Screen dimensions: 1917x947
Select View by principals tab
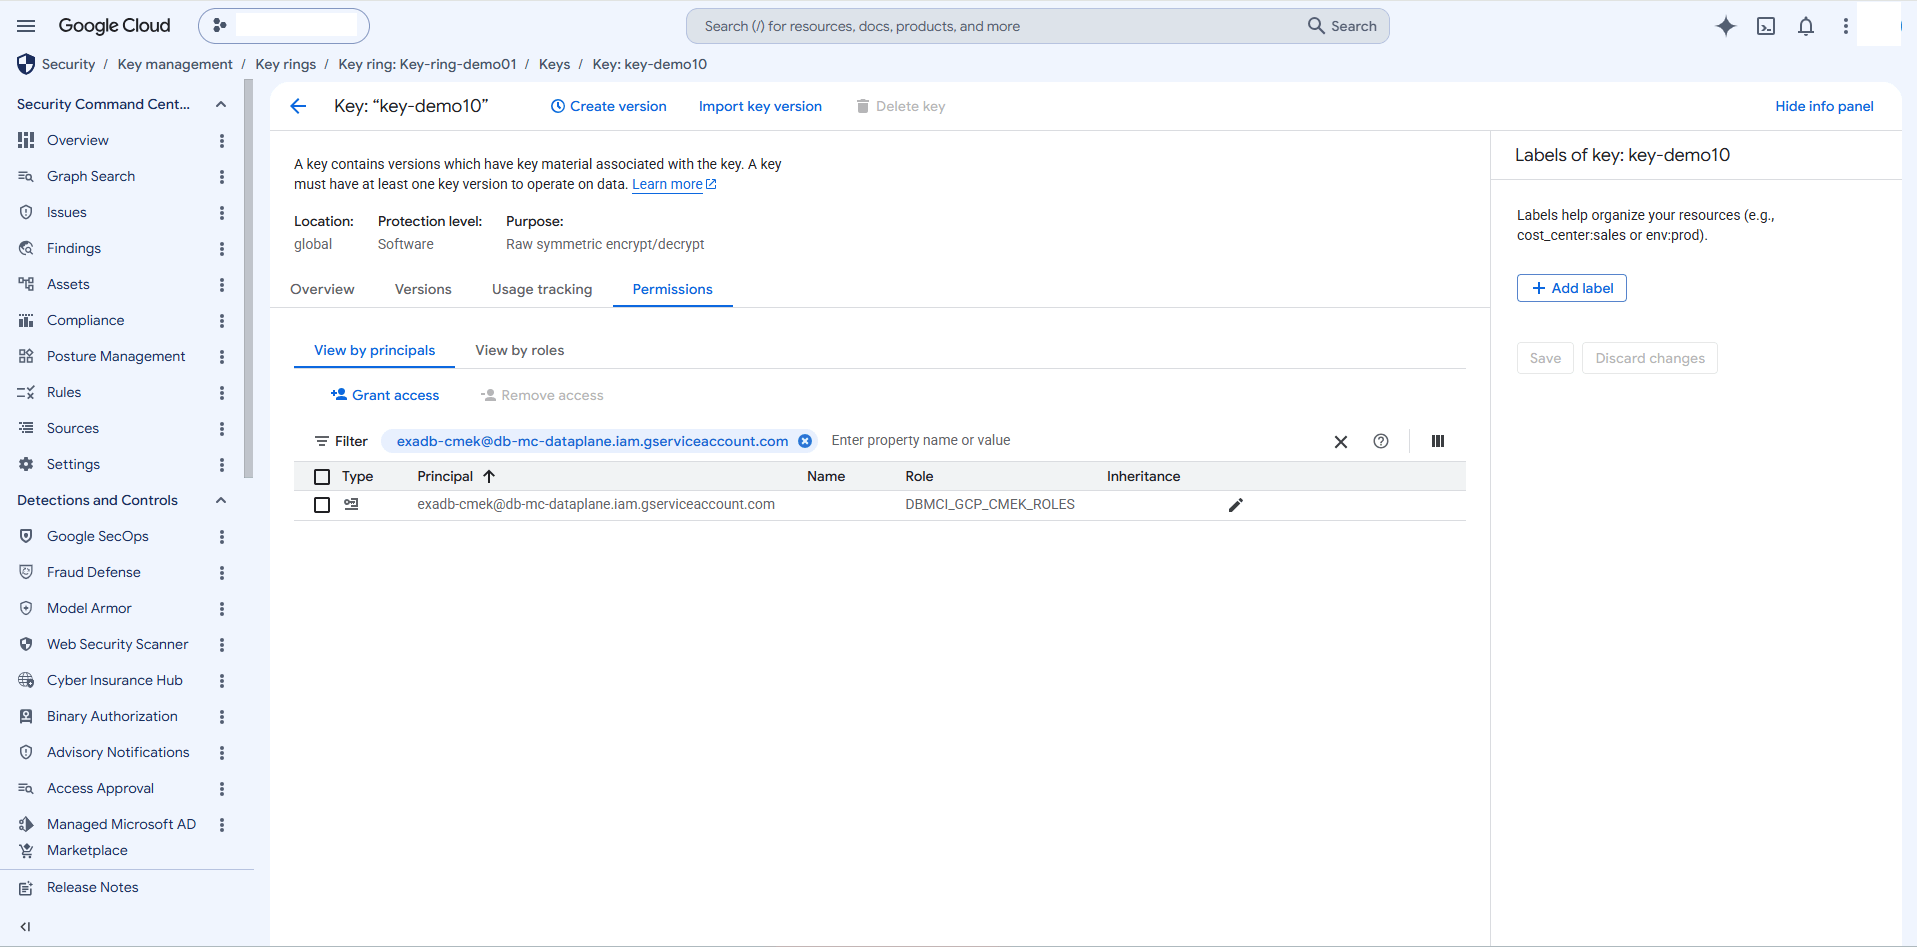[x=375, y=350]
